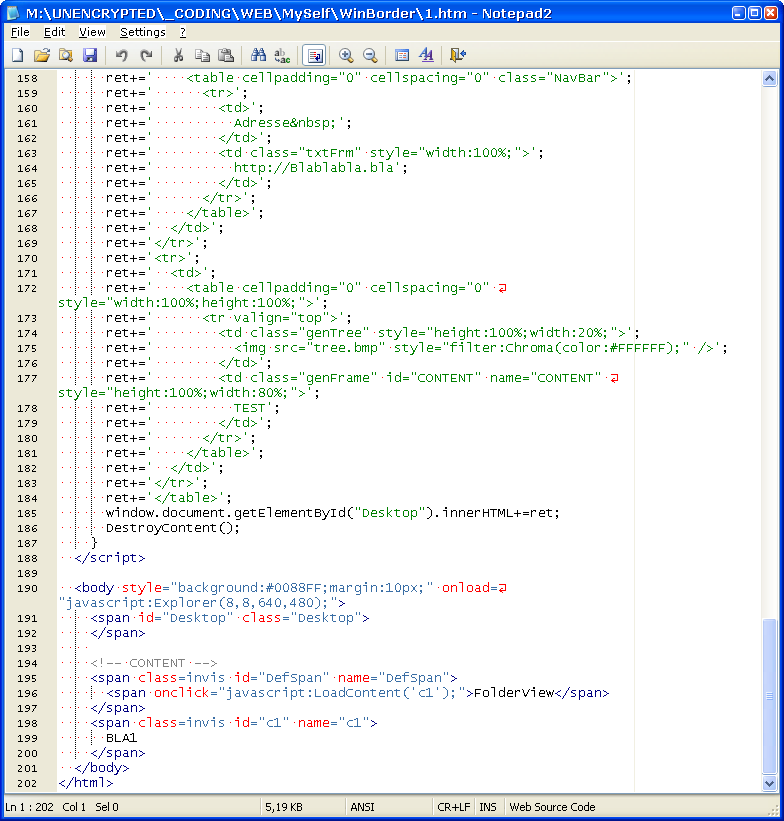Image resolution: width=784 pixels, height=821 pixels.
Task: Click 'javascript:Explorer(8,8,640,480);' onload value
Action: tap(197, 603)
